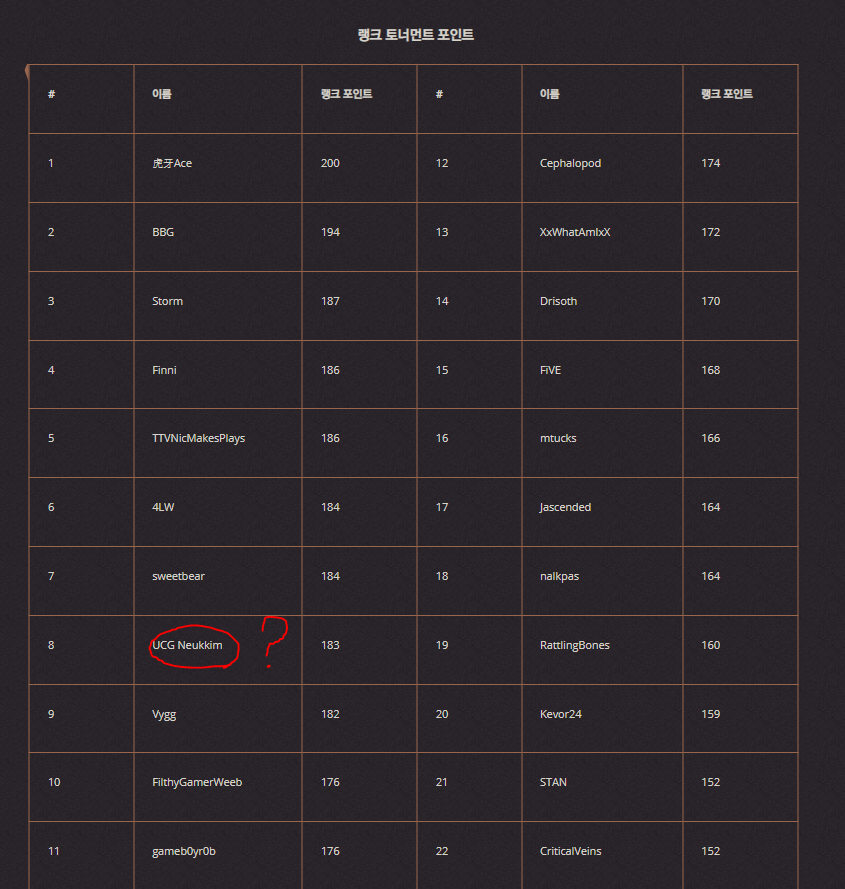
Task: Click the red question mark annotation
Action: [x=274, y=641]
